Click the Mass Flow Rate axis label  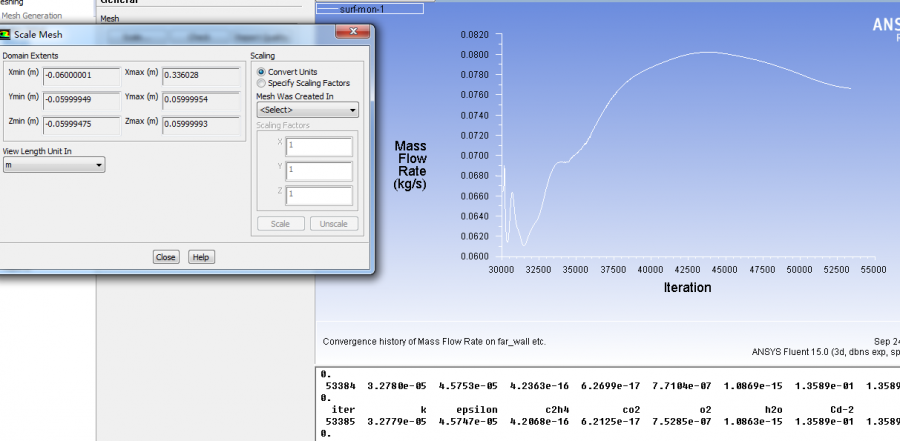click(410, 165)
